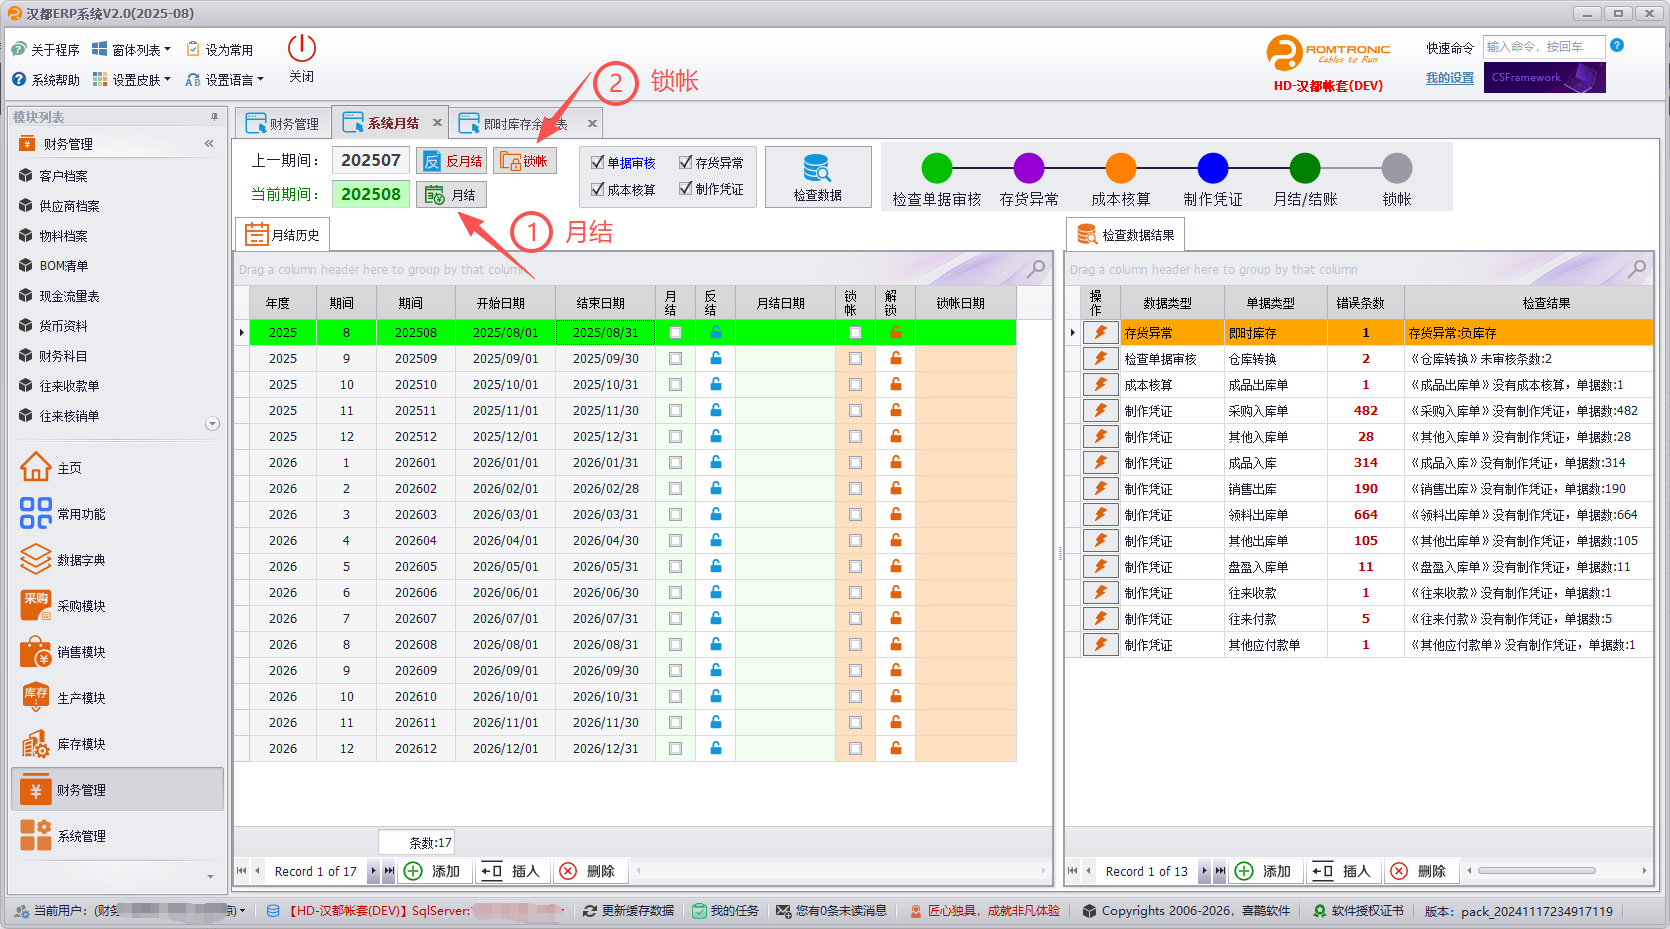
Task: Type in the 快速命令 input field
Action: 1542,46
